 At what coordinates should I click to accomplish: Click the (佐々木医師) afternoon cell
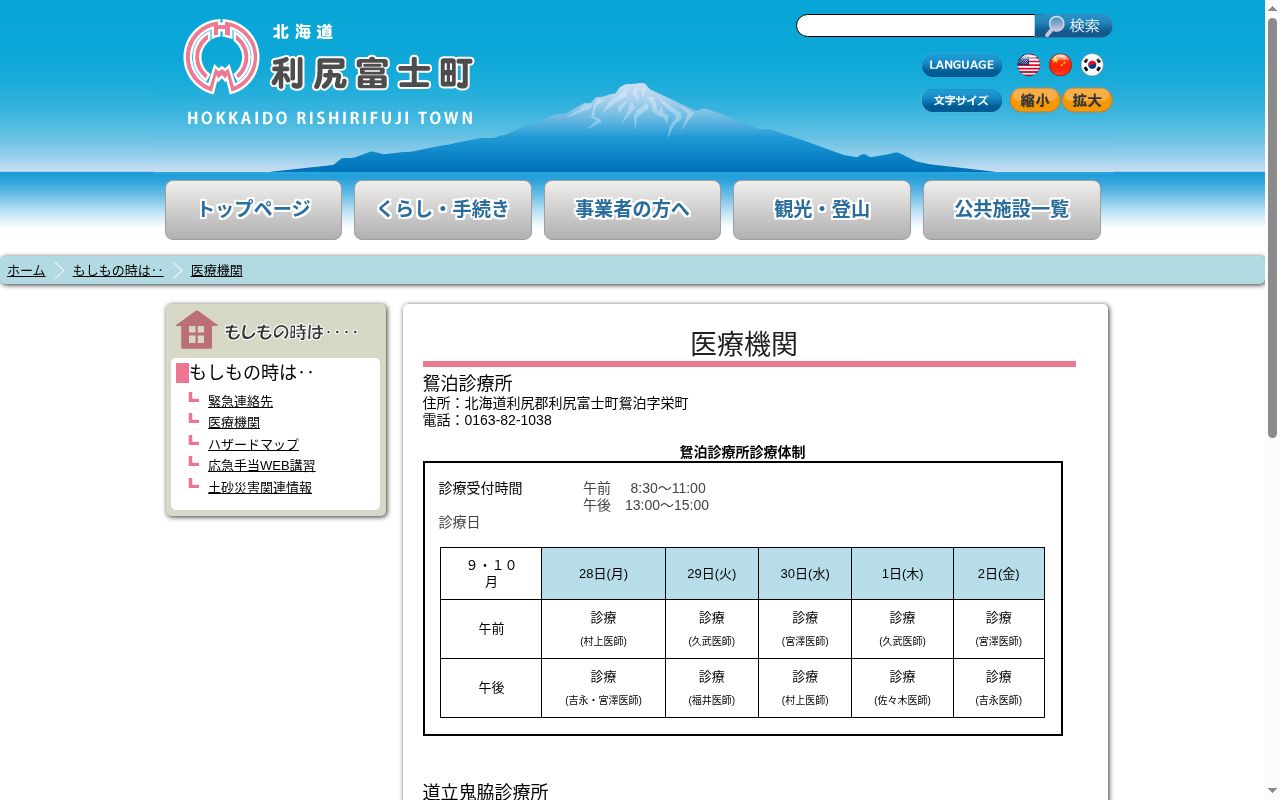click(902, 688)
